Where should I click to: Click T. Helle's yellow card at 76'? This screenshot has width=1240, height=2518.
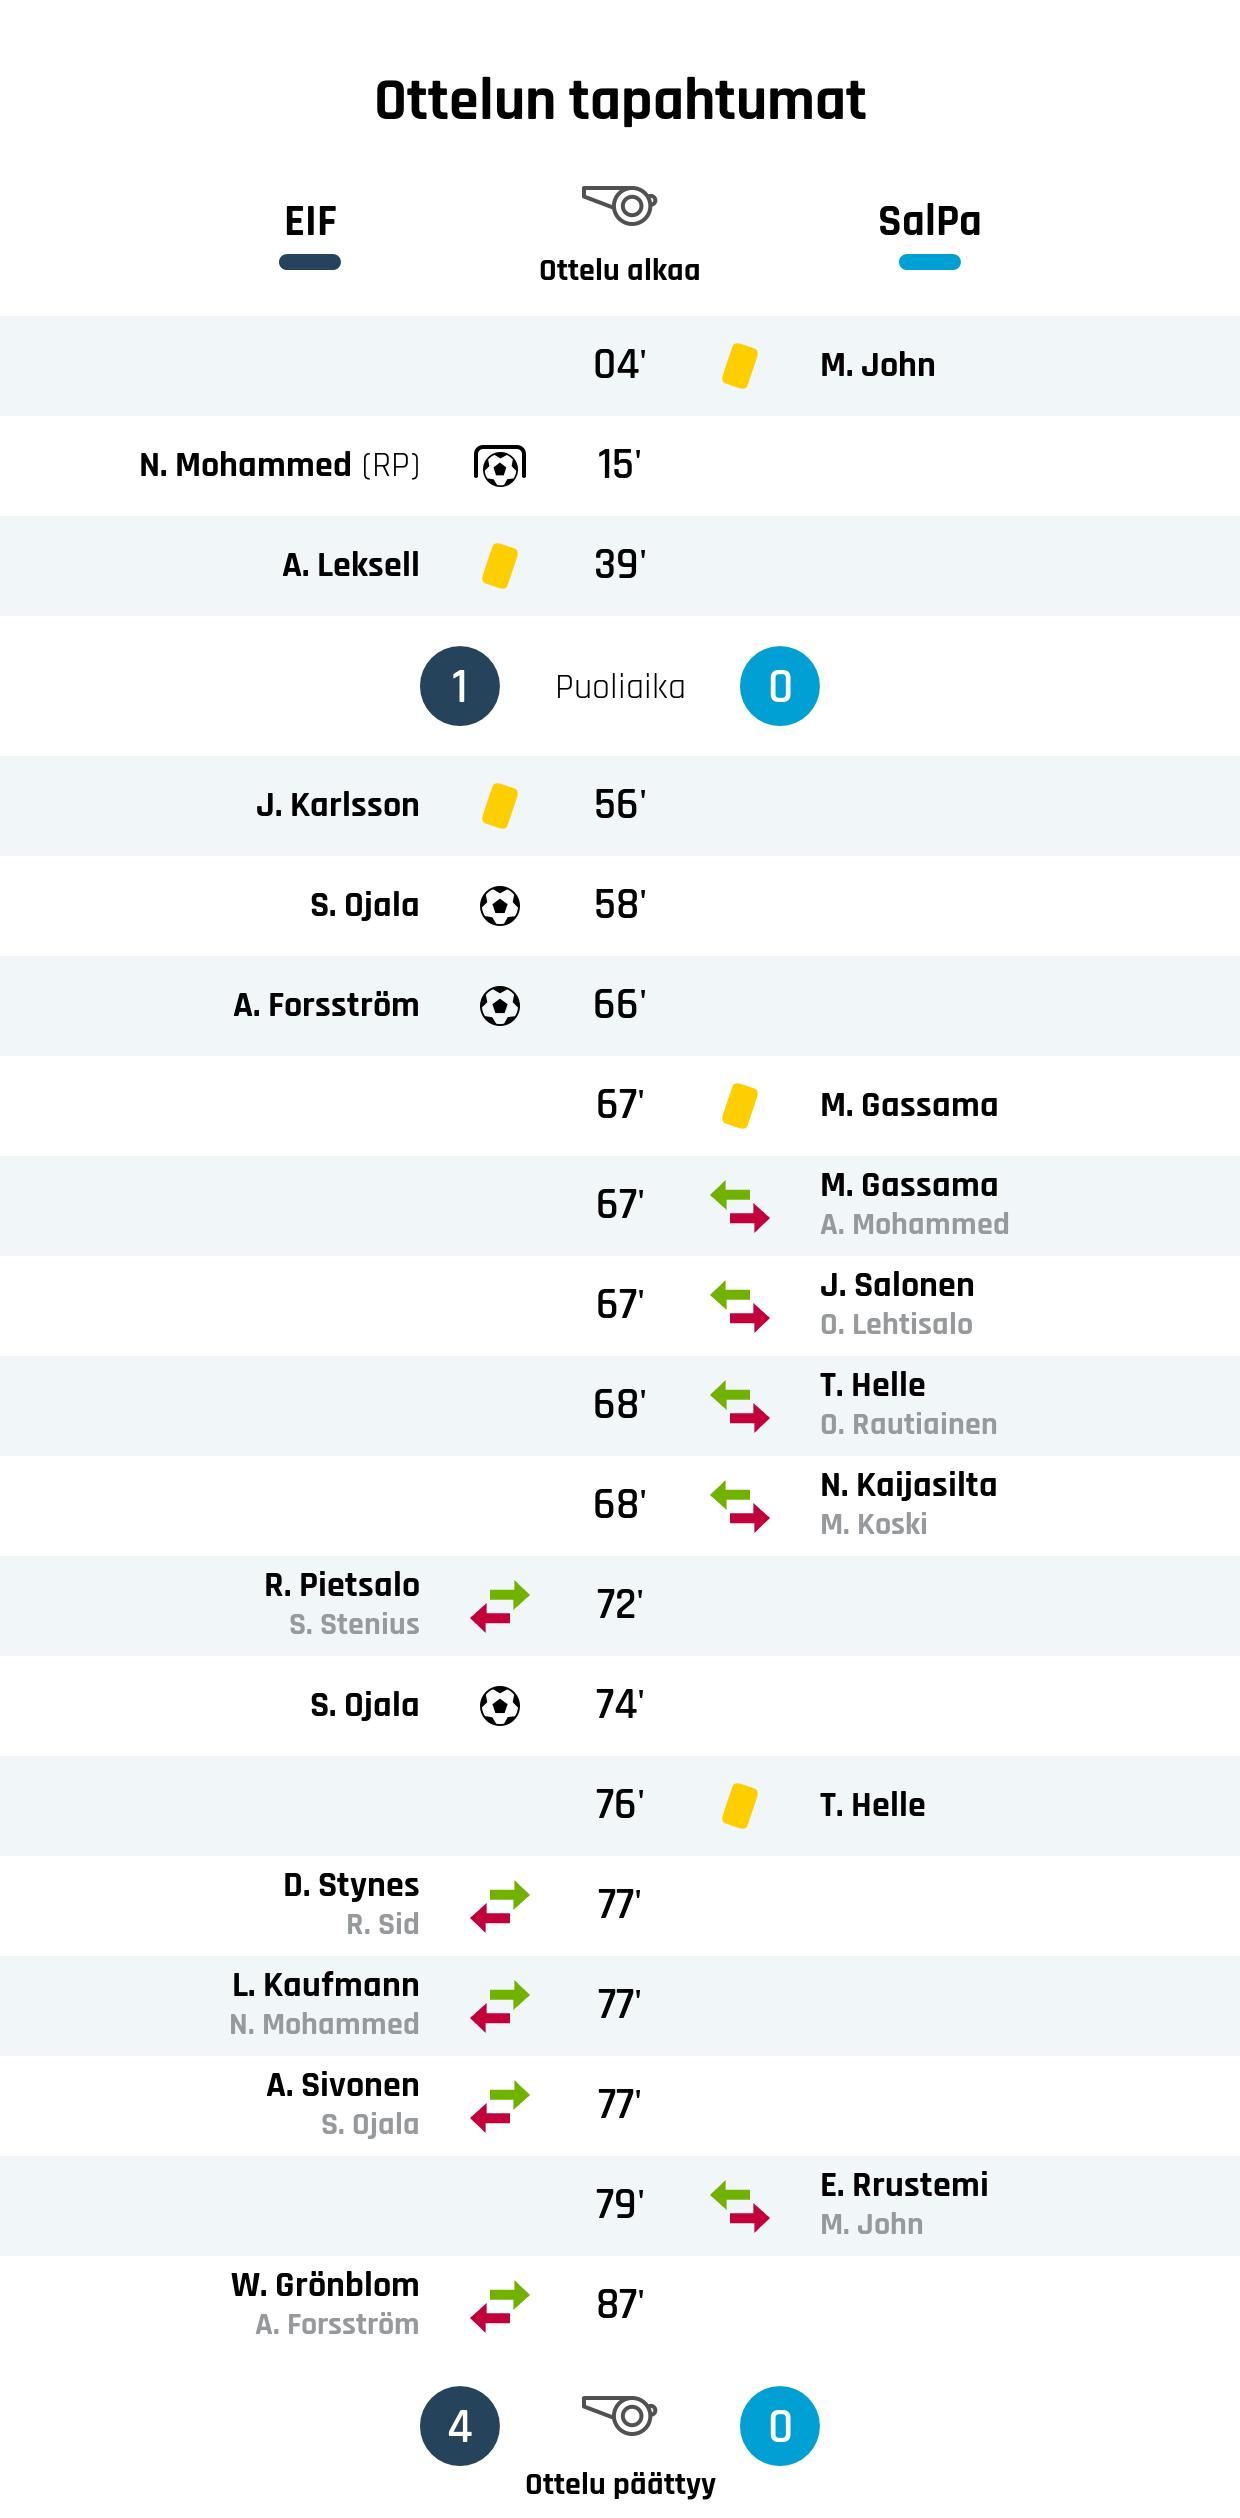739,1806
